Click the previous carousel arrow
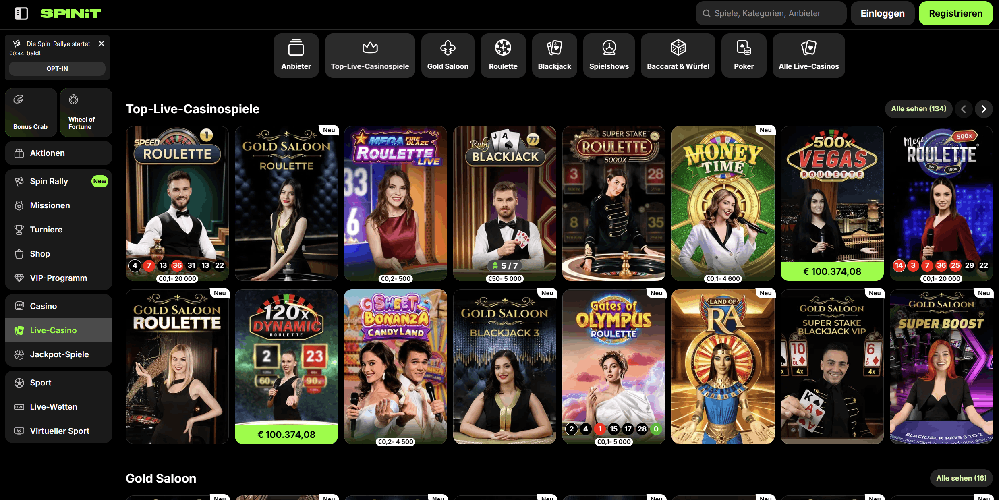This screenshot has width=1000, height=500. pos(964,109)
